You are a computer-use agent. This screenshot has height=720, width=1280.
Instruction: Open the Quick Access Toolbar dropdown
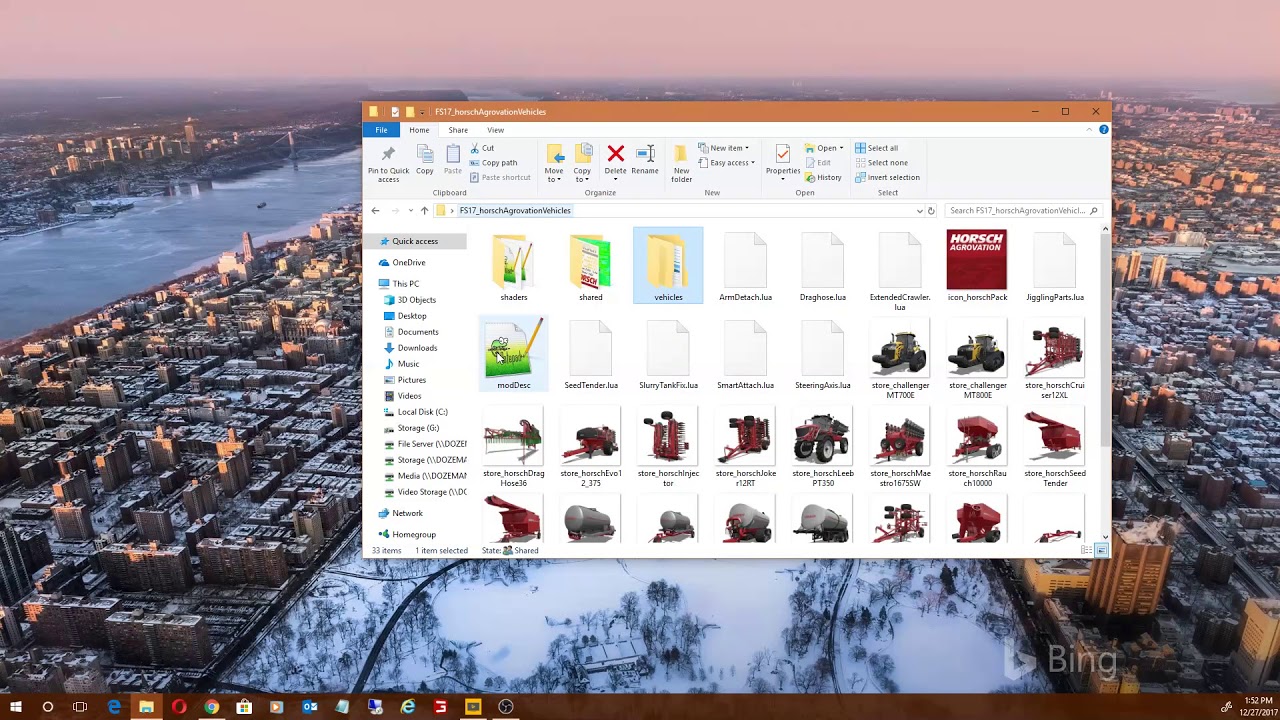422,112
